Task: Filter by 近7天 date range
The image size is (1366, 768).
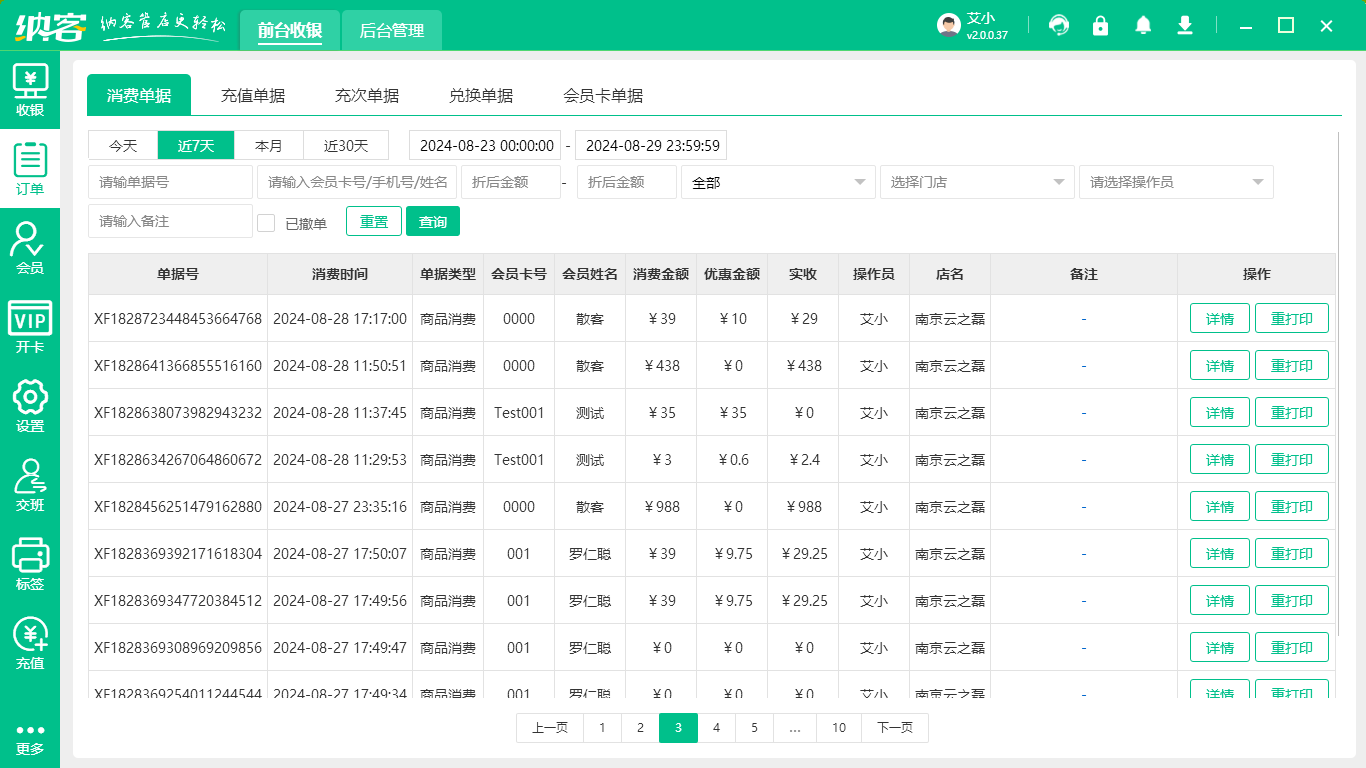Action: click(x=196, y=145)
